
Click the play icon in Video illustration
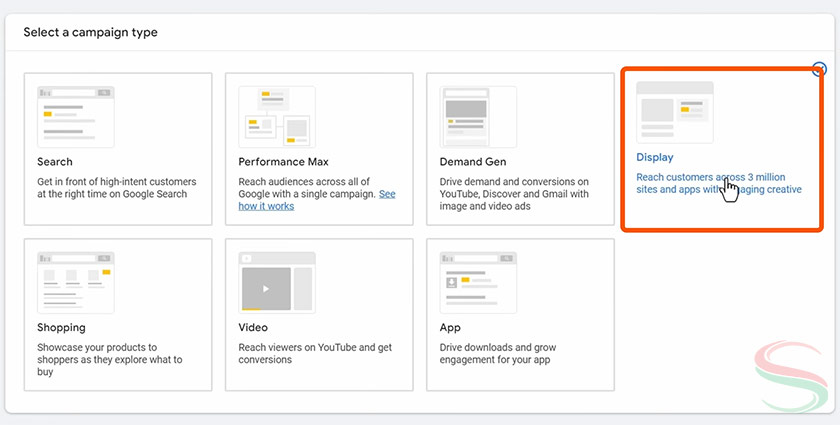click(x=265, y=288)
